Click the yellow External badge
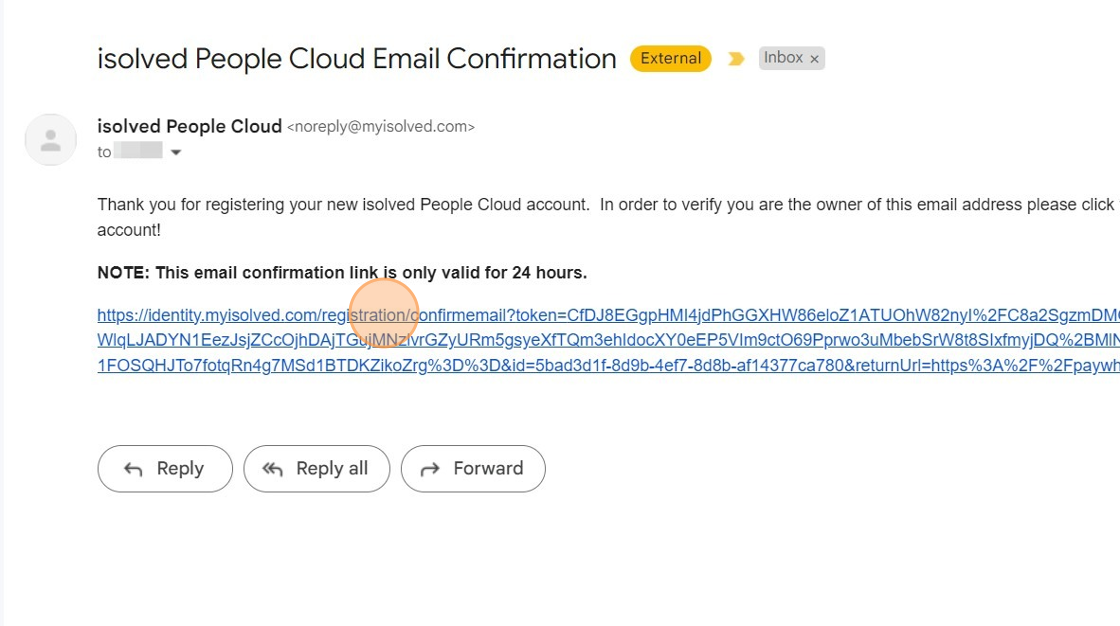The height and width of the screenshot is (626, 1120). 671,59
